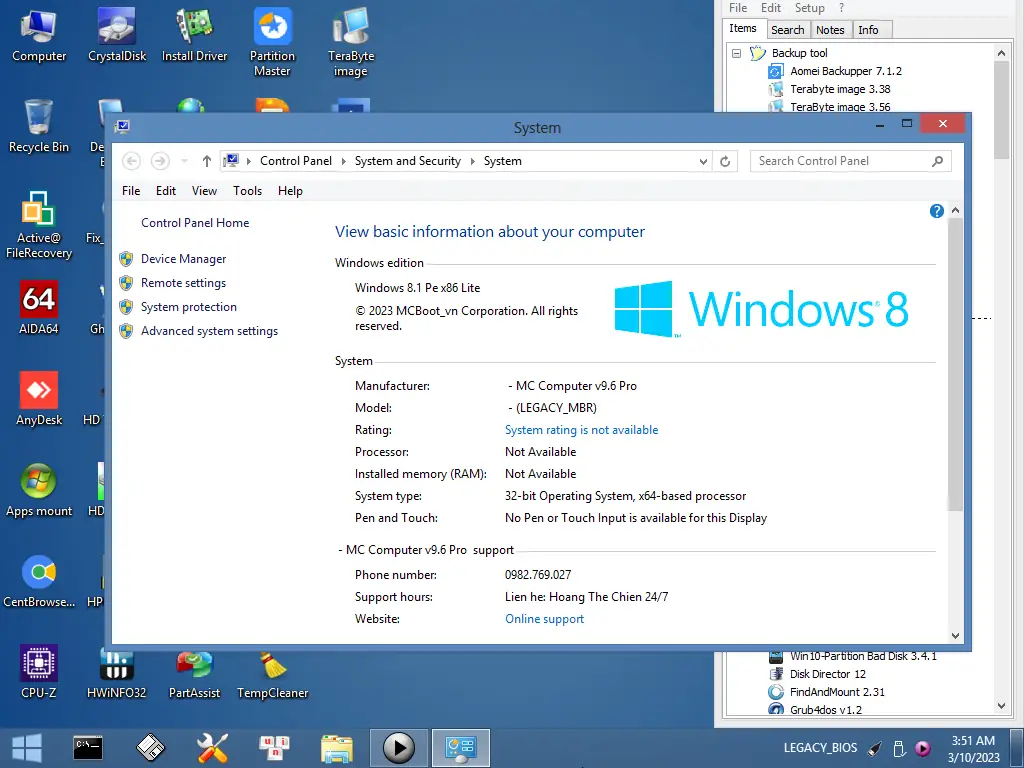Open Apps mount desktop icon
The width and height of the screenshot is (1024, 768).
(x=39, y=490)
